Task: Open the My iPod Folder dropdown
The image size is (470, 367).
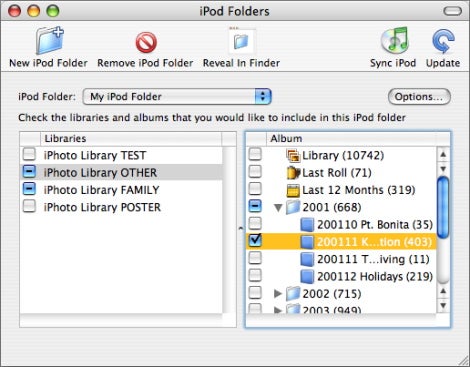Action: 177,97
